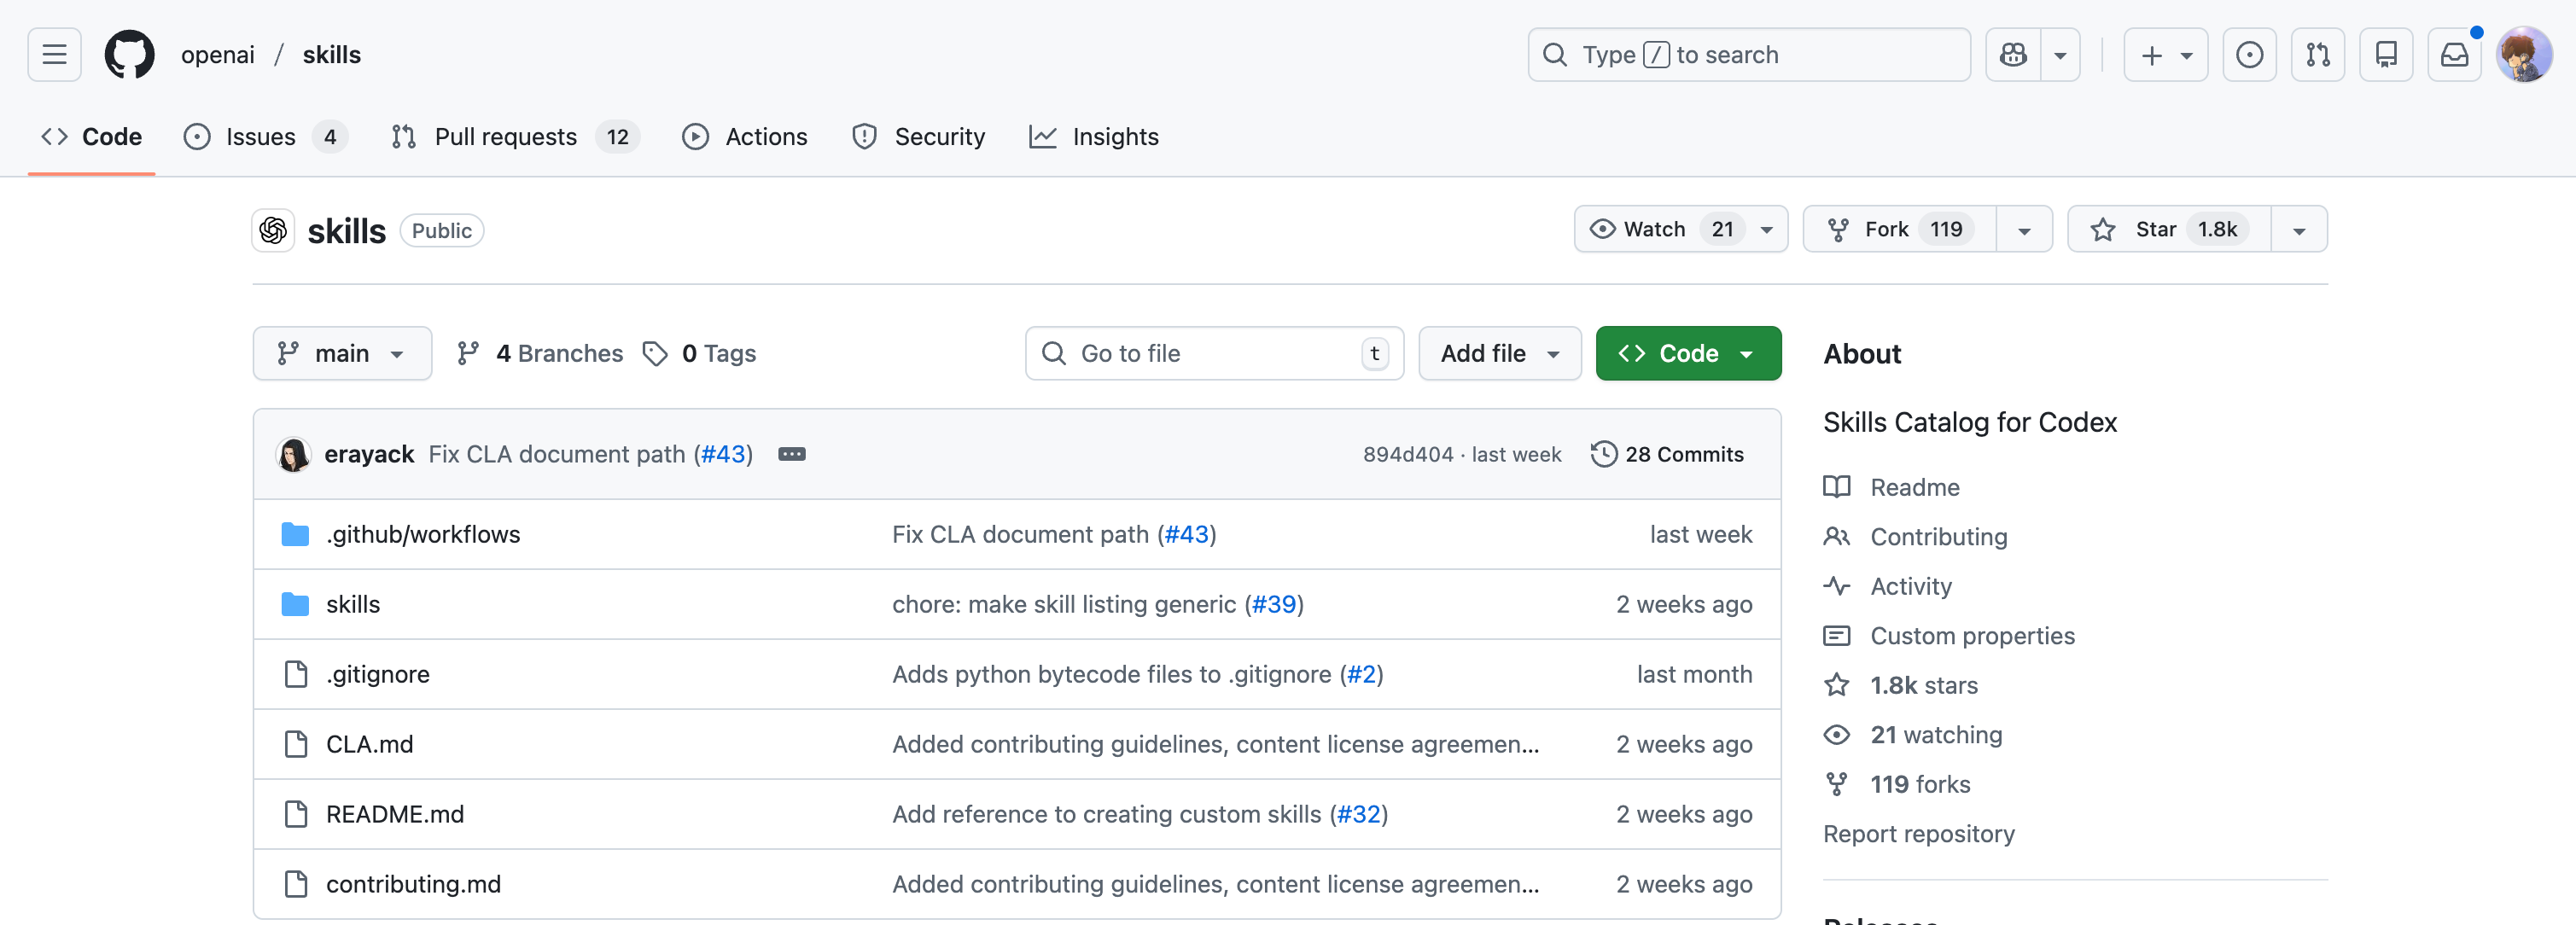Click the GitHub Octocat logo
Viewport: 2576px width, 925px height.
[x=130, y=54]
